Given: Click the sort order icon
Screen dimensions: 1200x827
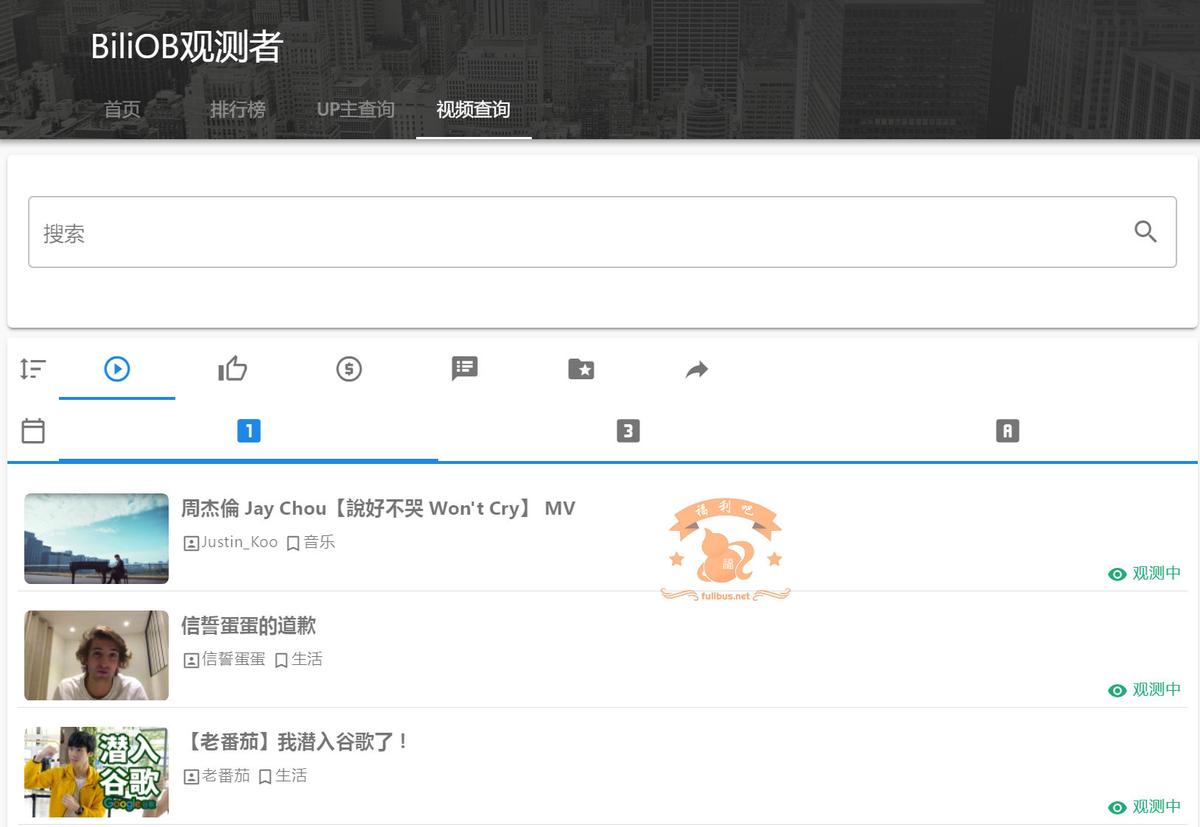Looking at the screenshot, I should [x=33, y=369].
